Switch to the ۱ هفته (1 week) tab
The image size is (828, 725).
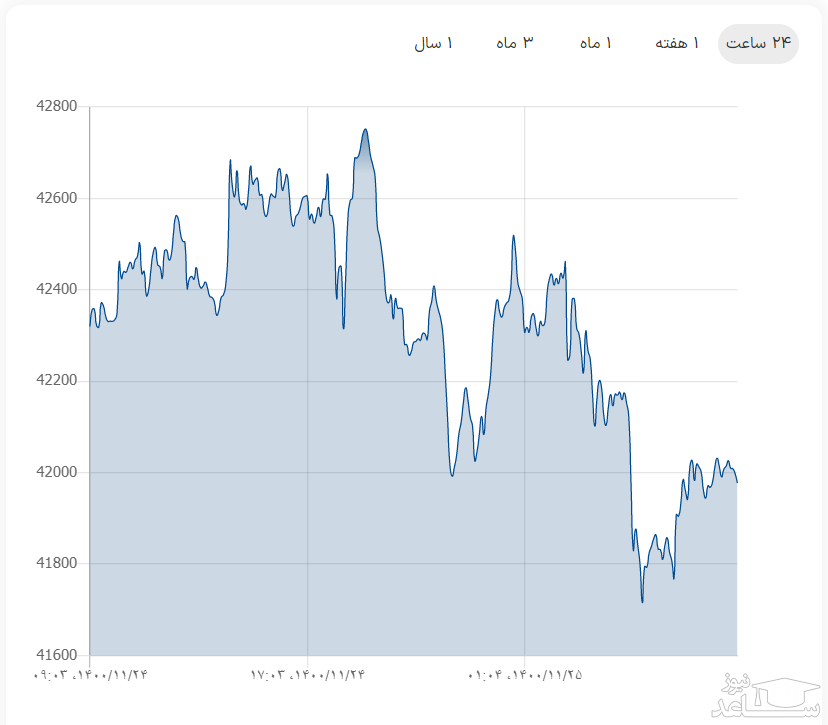click(677, 43)
